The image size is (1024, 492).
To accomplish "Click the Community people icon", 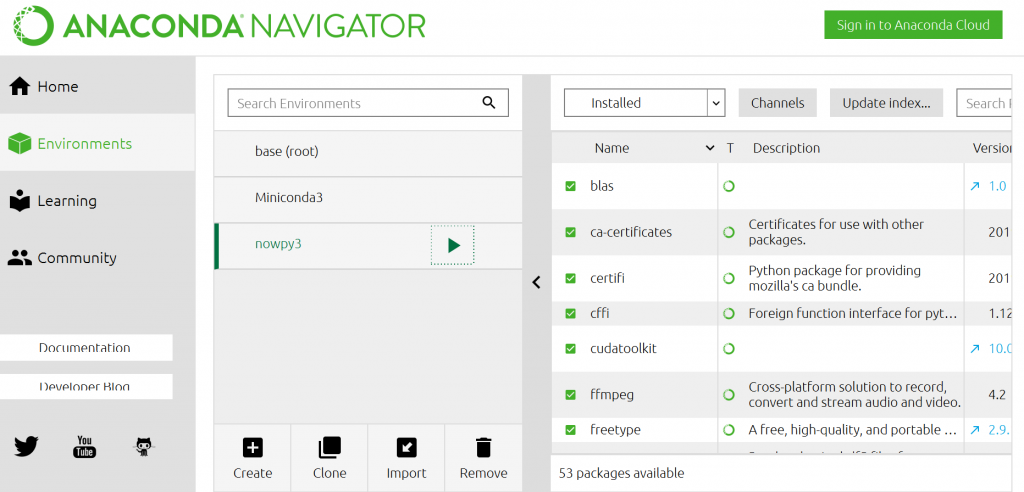I will click(20, 257).
